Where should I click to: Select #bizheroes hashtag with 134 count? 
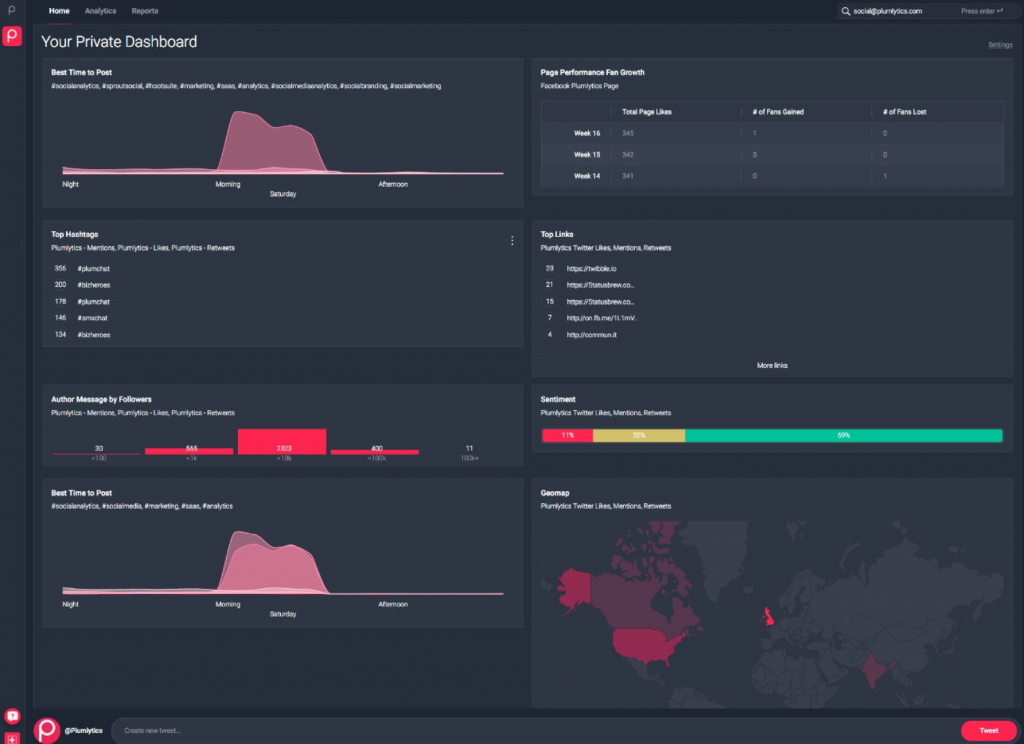(x=93, y=335)
